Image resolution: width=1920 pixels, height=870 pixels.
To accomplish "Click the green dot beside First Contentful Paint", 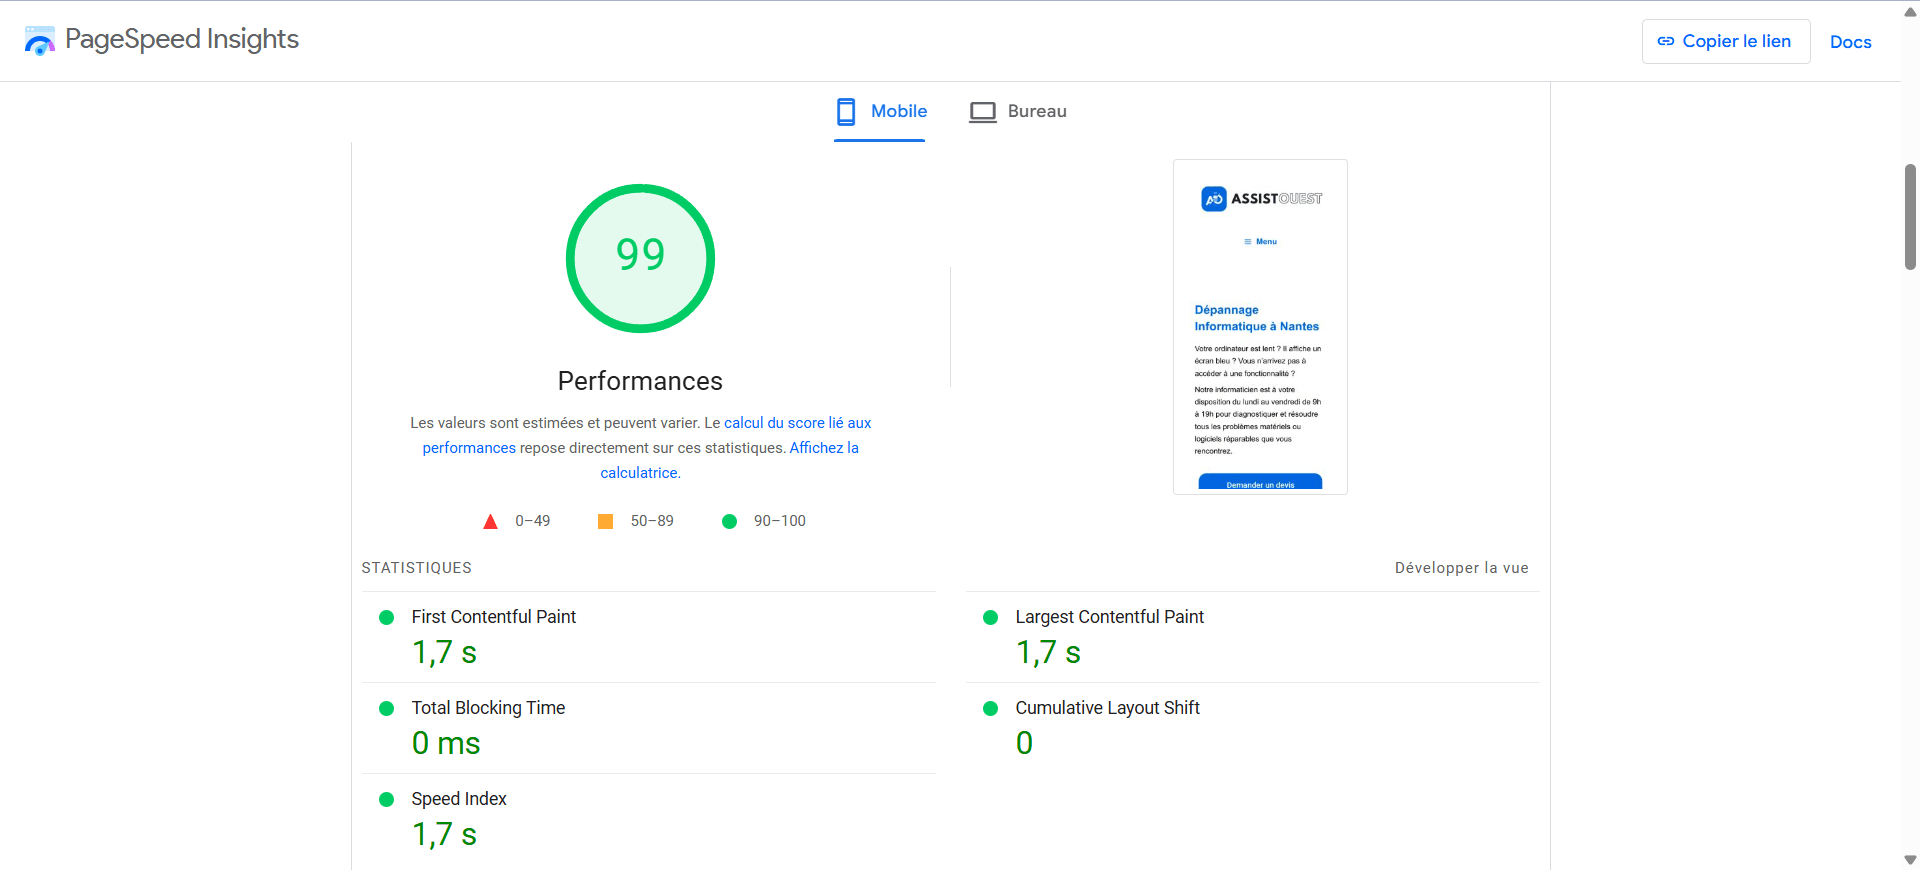I will pyautogui.click(x=386, y=618).
